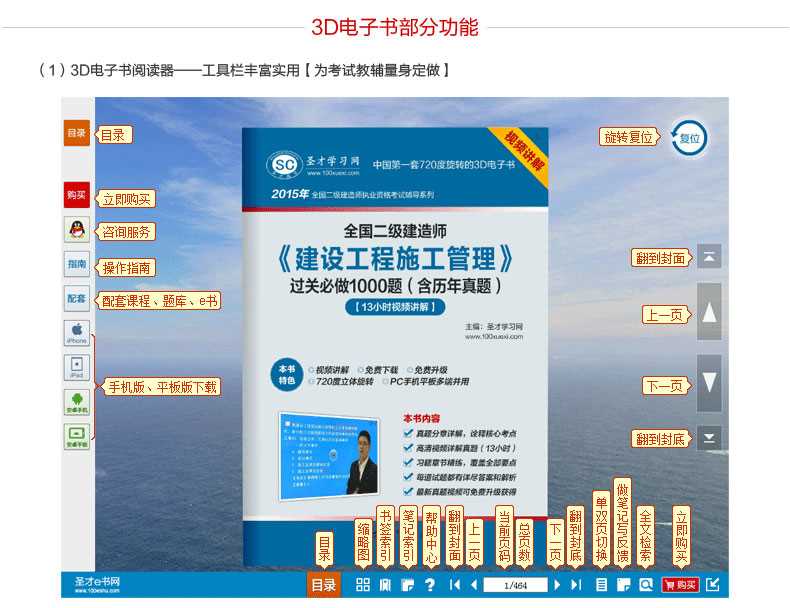Click the rotation reset (复位) icon
This screenshot has width=790, height=608.
(x=689, y=137)
